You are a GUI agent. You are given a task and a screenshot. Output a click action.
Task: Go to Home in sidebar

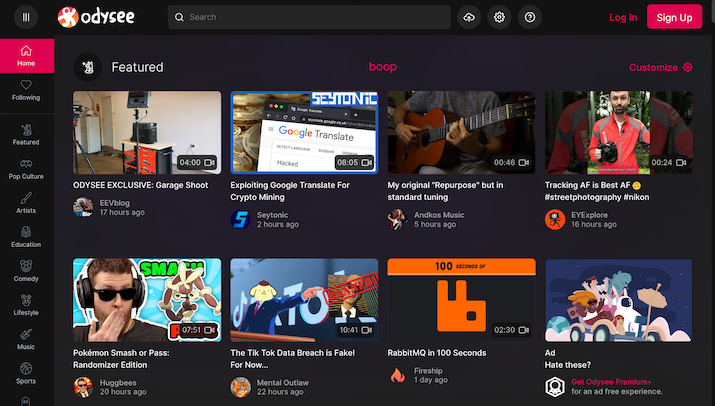point(26,56)
